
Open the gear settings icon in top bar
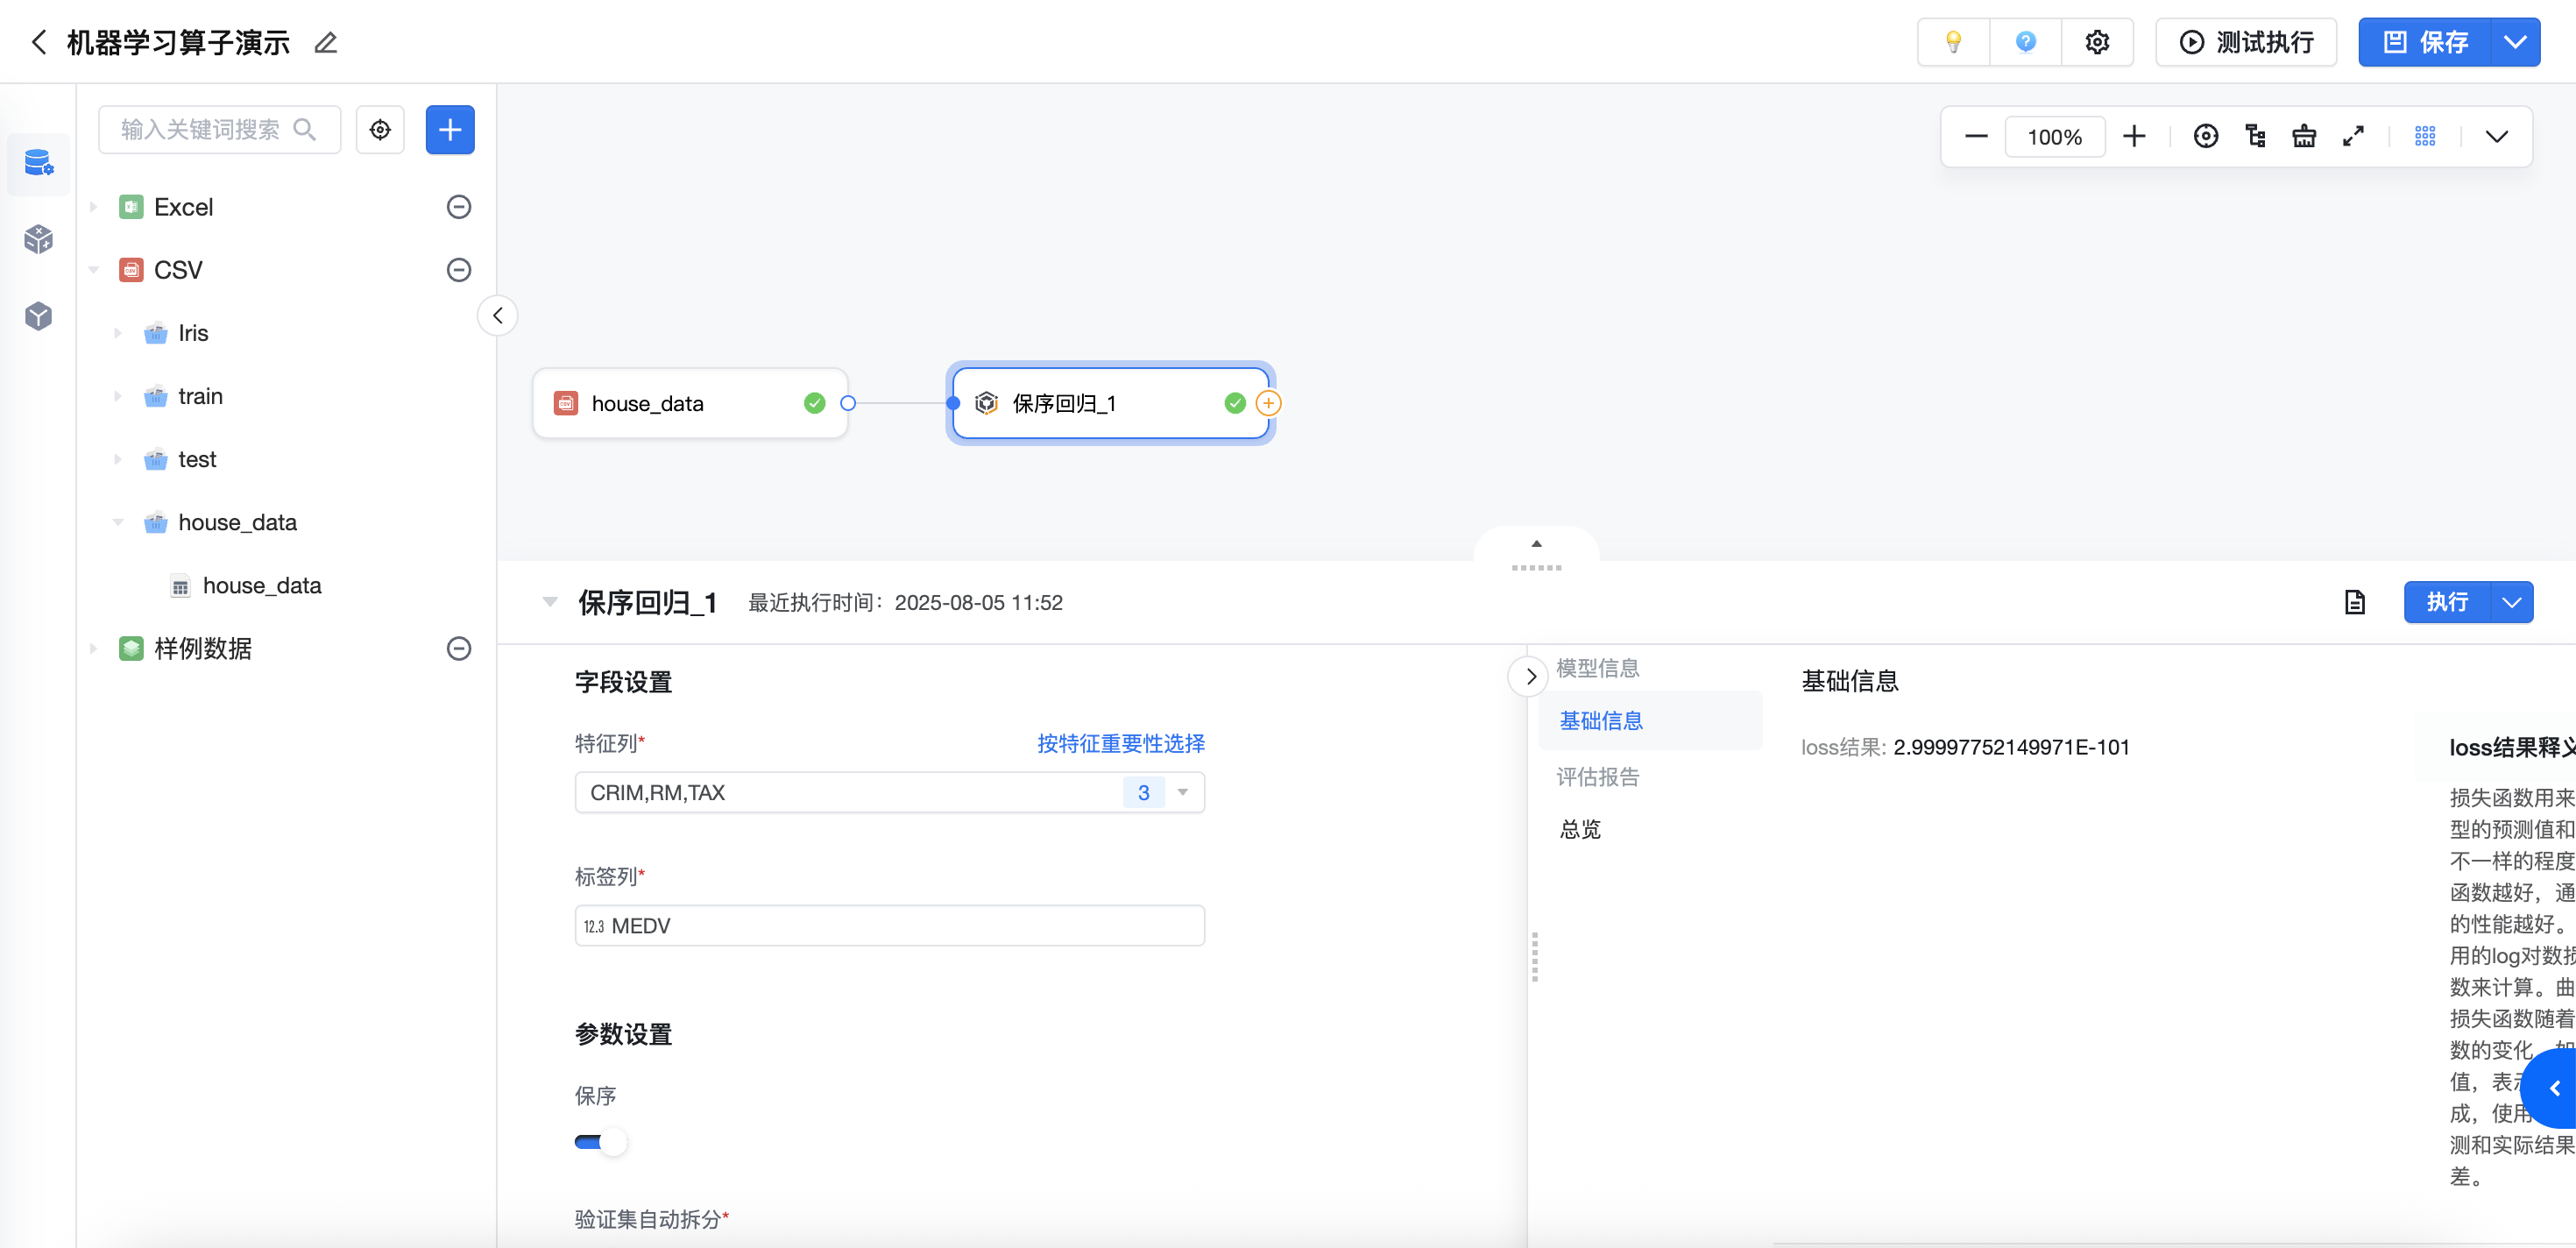[x=2097, y=42]
